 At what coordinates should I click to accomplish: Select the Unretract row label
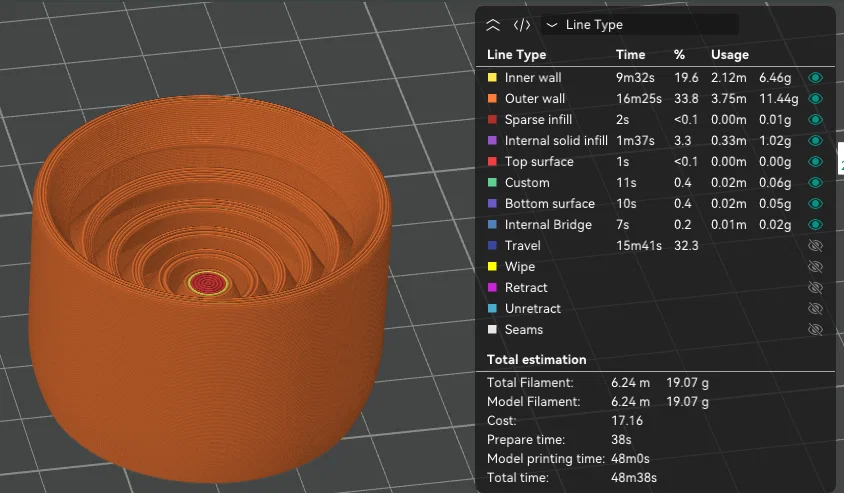click(x=532, y=308)
